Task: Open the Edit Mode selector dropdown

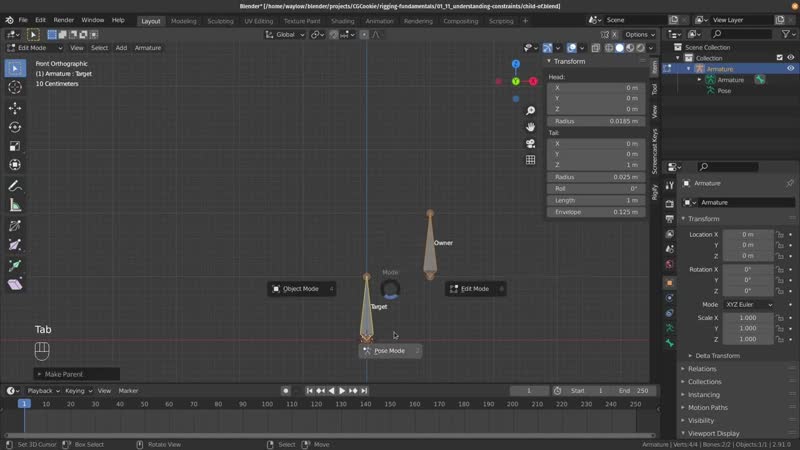Action: click(x=35, y=48)
